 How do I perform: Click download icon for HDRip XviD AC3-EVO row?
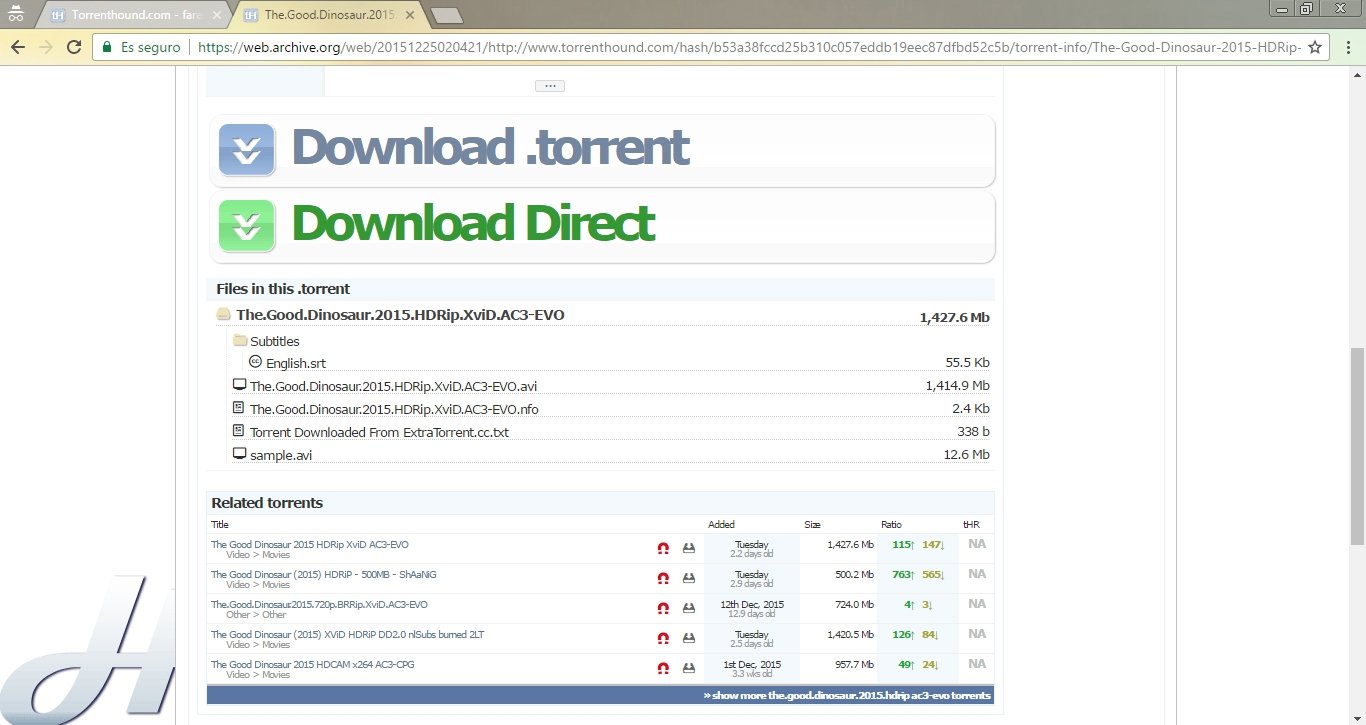pos(689,548)
